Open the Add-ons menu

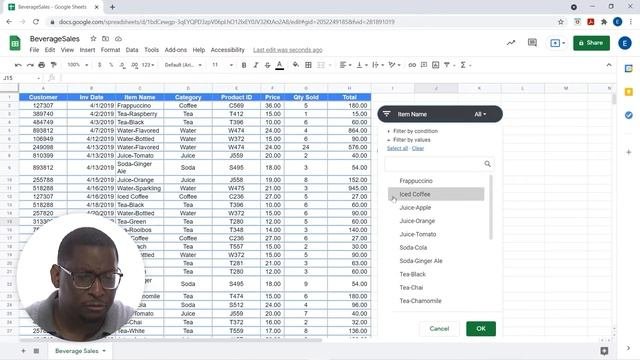click(176, 50)
